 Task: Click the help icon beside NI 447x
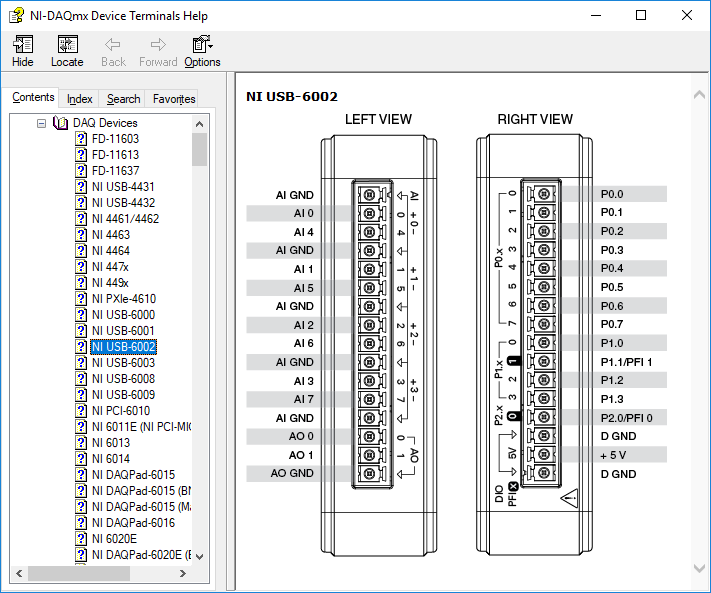pyautogui.click(x=81, y=267)
